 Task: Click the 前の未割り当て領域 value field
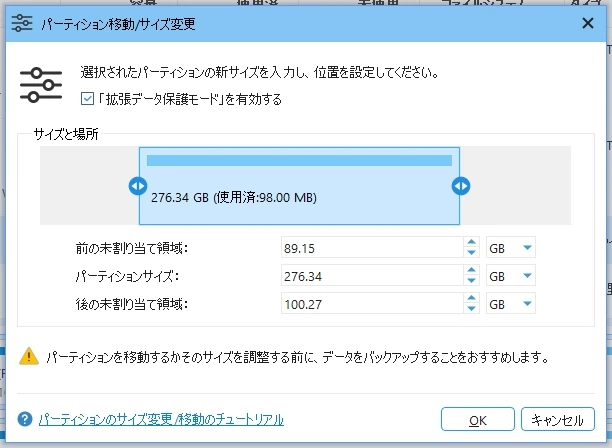(x=372, y=247)
